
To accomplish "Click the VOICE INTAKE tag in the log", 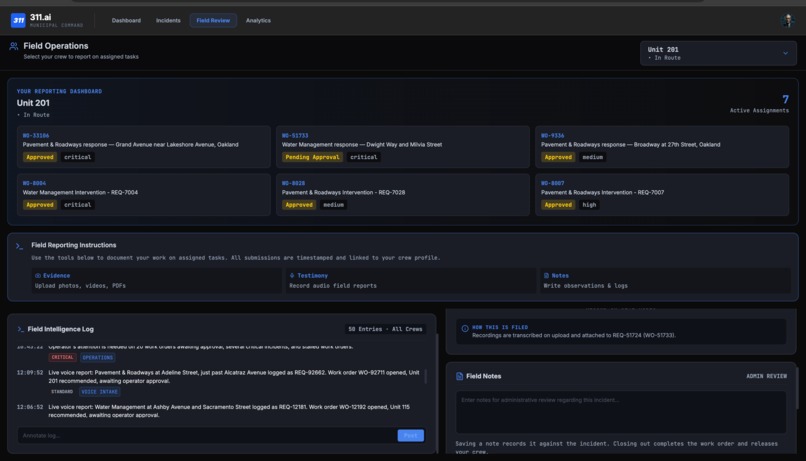I will (100, 392).
